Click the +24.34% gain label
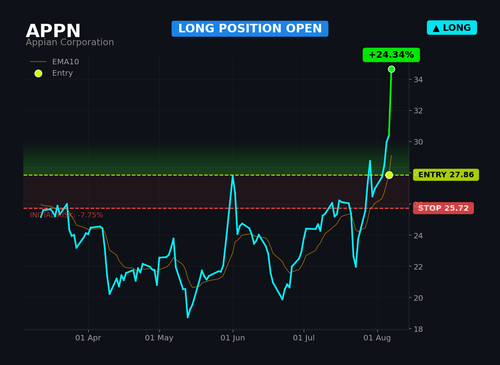500x365 pixels. (391, 55)
